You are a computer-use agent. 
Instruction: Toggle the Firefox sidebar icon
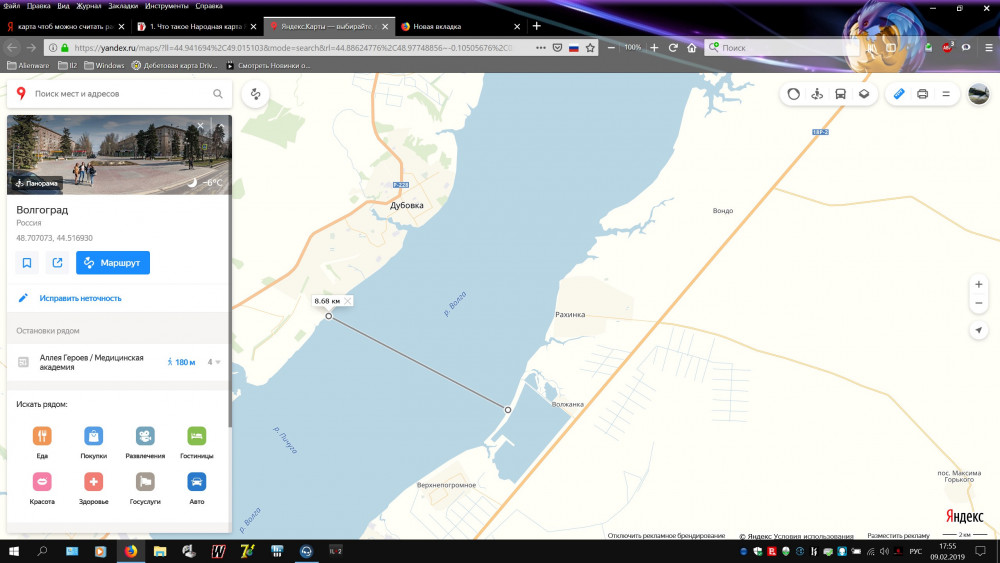tap(891, 48)
